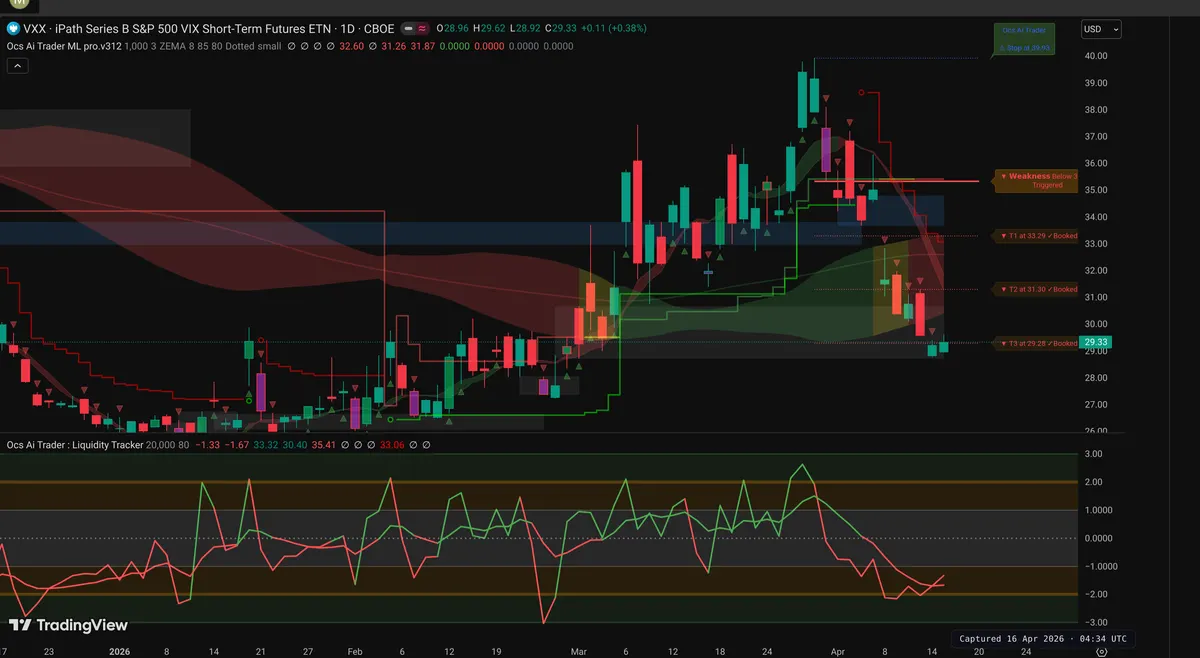The image size is (1200, 658).
Task: Click the Feb label on time axis
Action: (355, 650)
